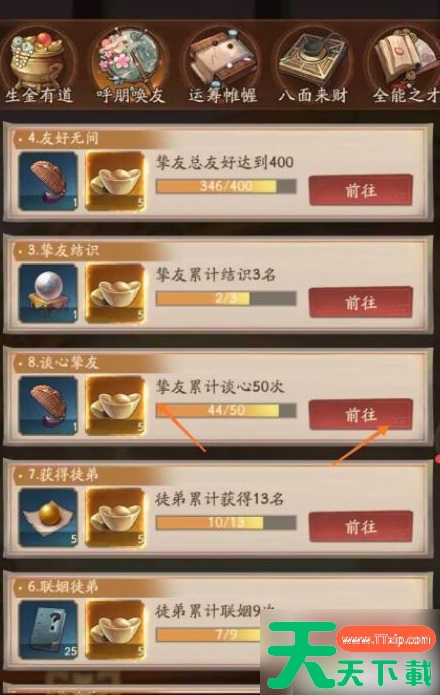Screen dimensions: 440x695
Task: Tap pearl reward icon in 挚友结识
Action: 49,293
